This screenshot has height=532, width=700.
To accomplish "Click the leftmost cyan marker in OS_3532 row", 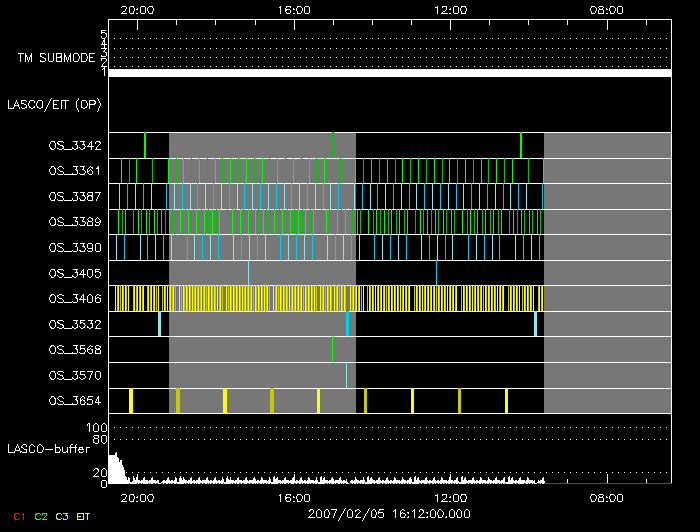I will [x=159, y=324].
